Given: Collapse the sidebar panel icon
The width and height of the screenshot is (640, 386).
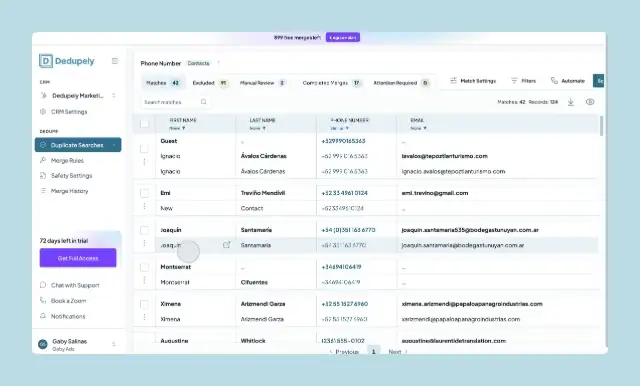Looking at the screenshot, I should [x=115, y=61].
